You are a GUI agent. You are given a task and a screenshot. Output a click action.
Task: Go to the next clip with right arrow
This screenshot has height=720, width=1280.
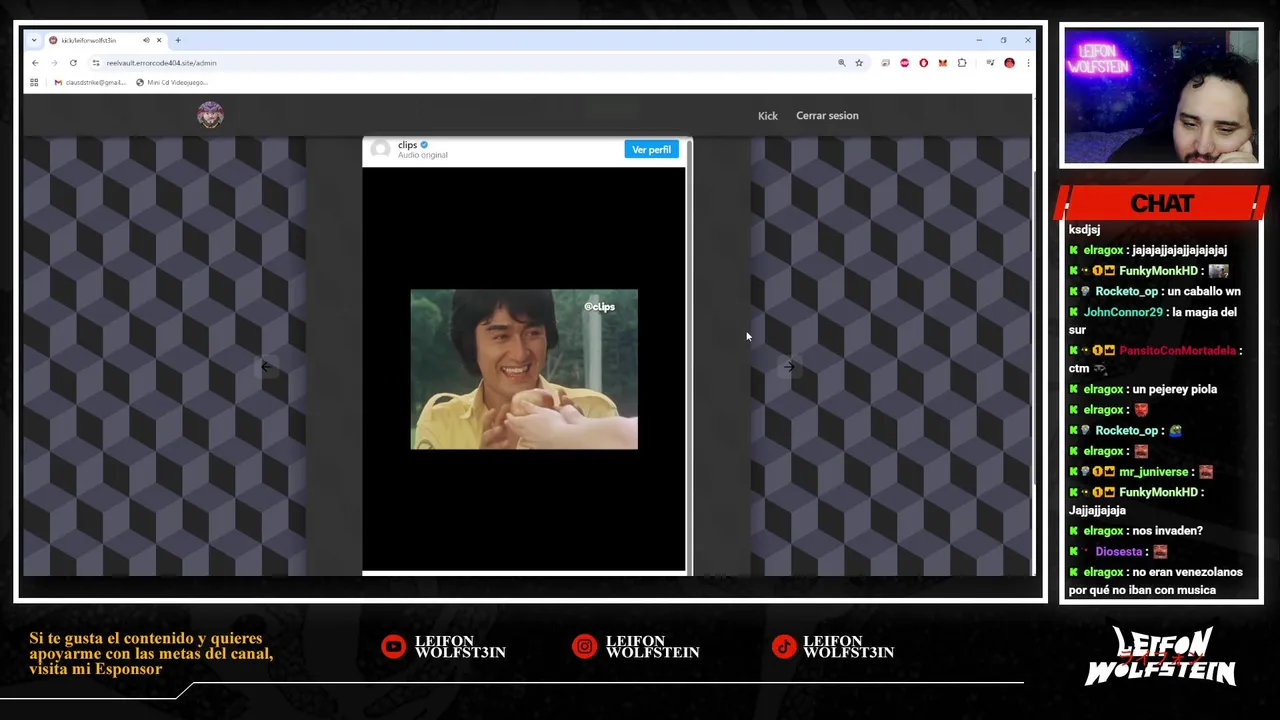click(x=789, y=367)
